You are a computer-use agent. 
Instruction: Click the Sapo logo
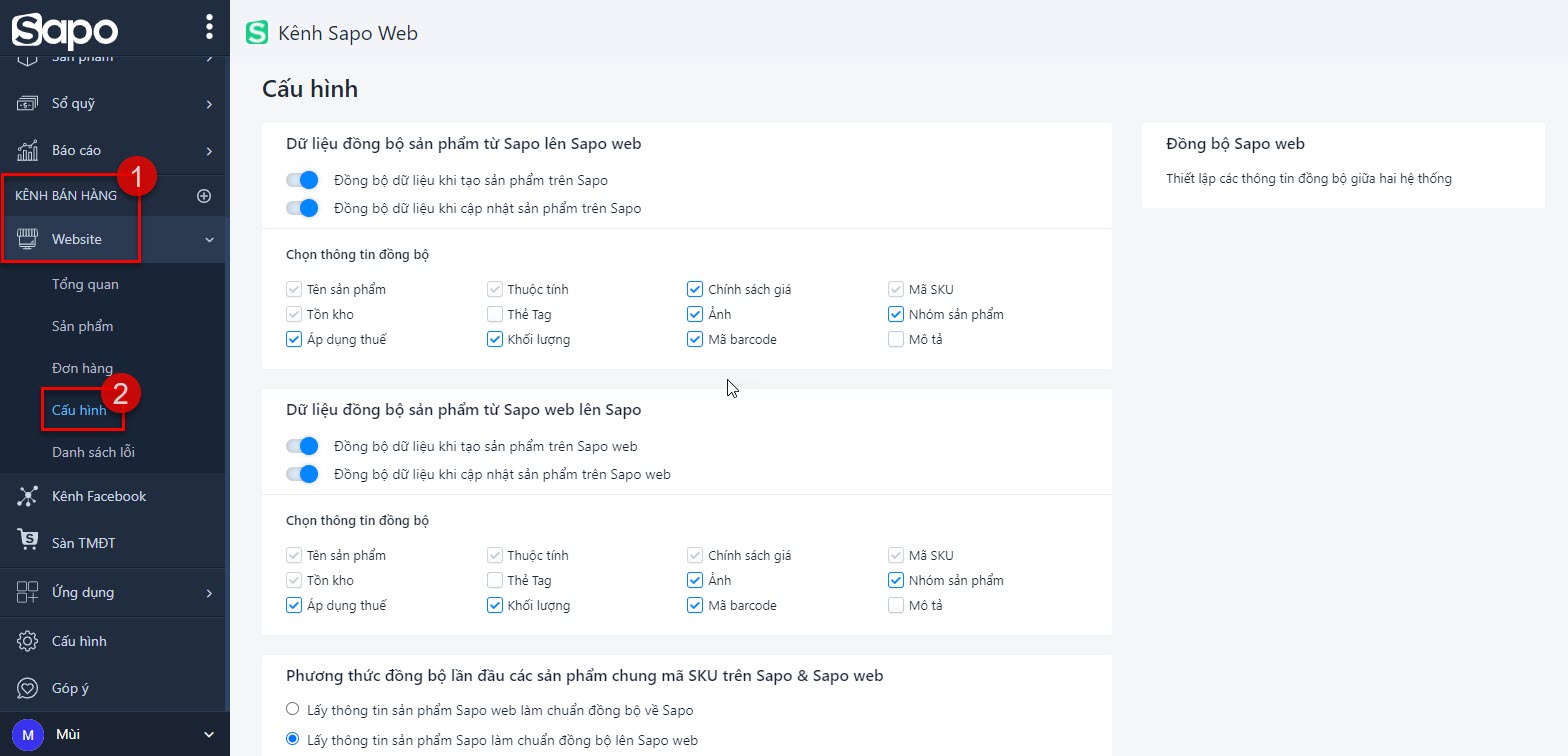[x=65, y=30]
